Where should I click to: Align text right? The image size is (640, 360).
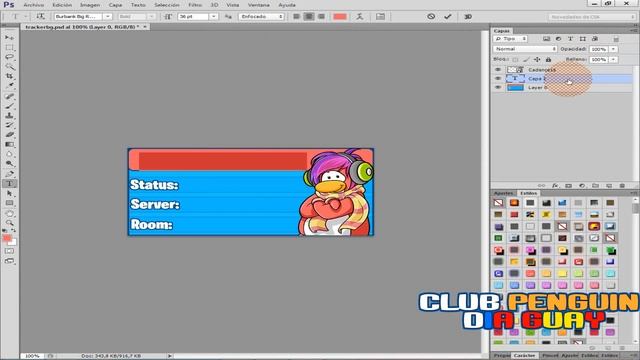(321, 16)
